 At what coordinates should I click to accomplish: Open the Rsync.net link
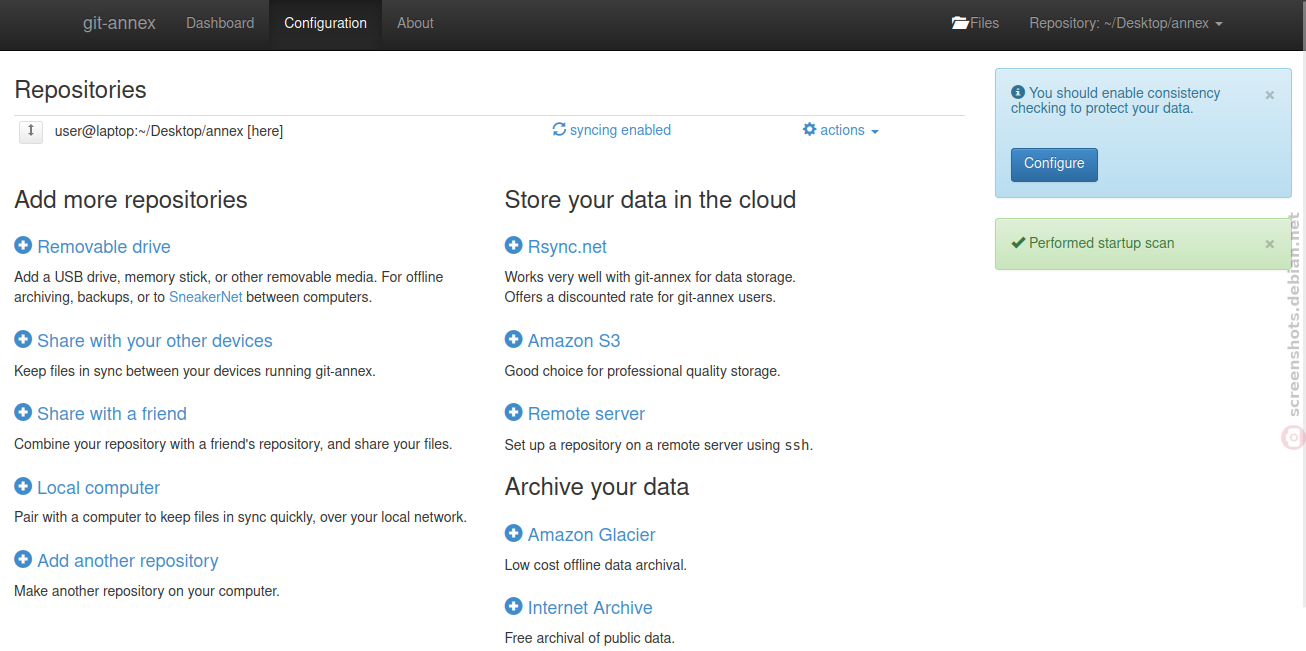[567, 247]
